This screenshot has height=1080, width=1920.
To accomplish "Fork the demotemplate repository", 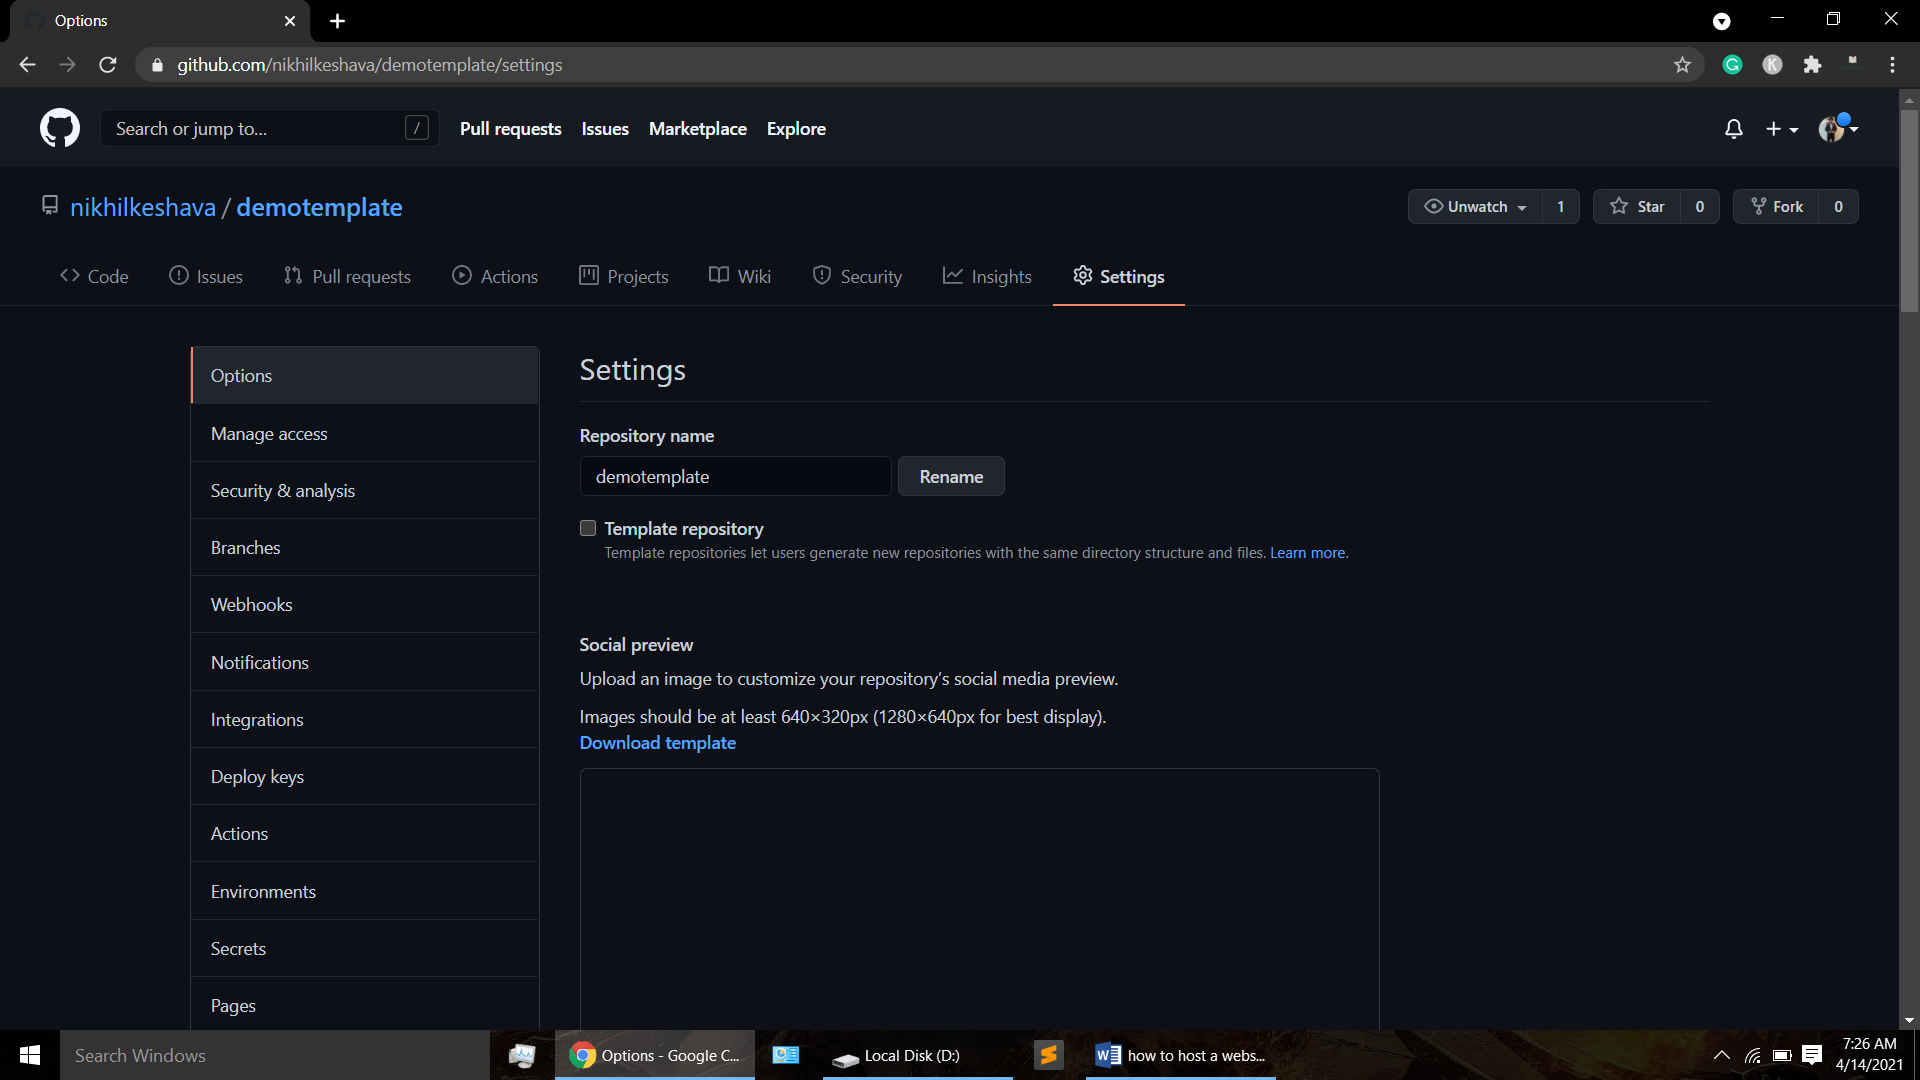I will coord(1776,207).
